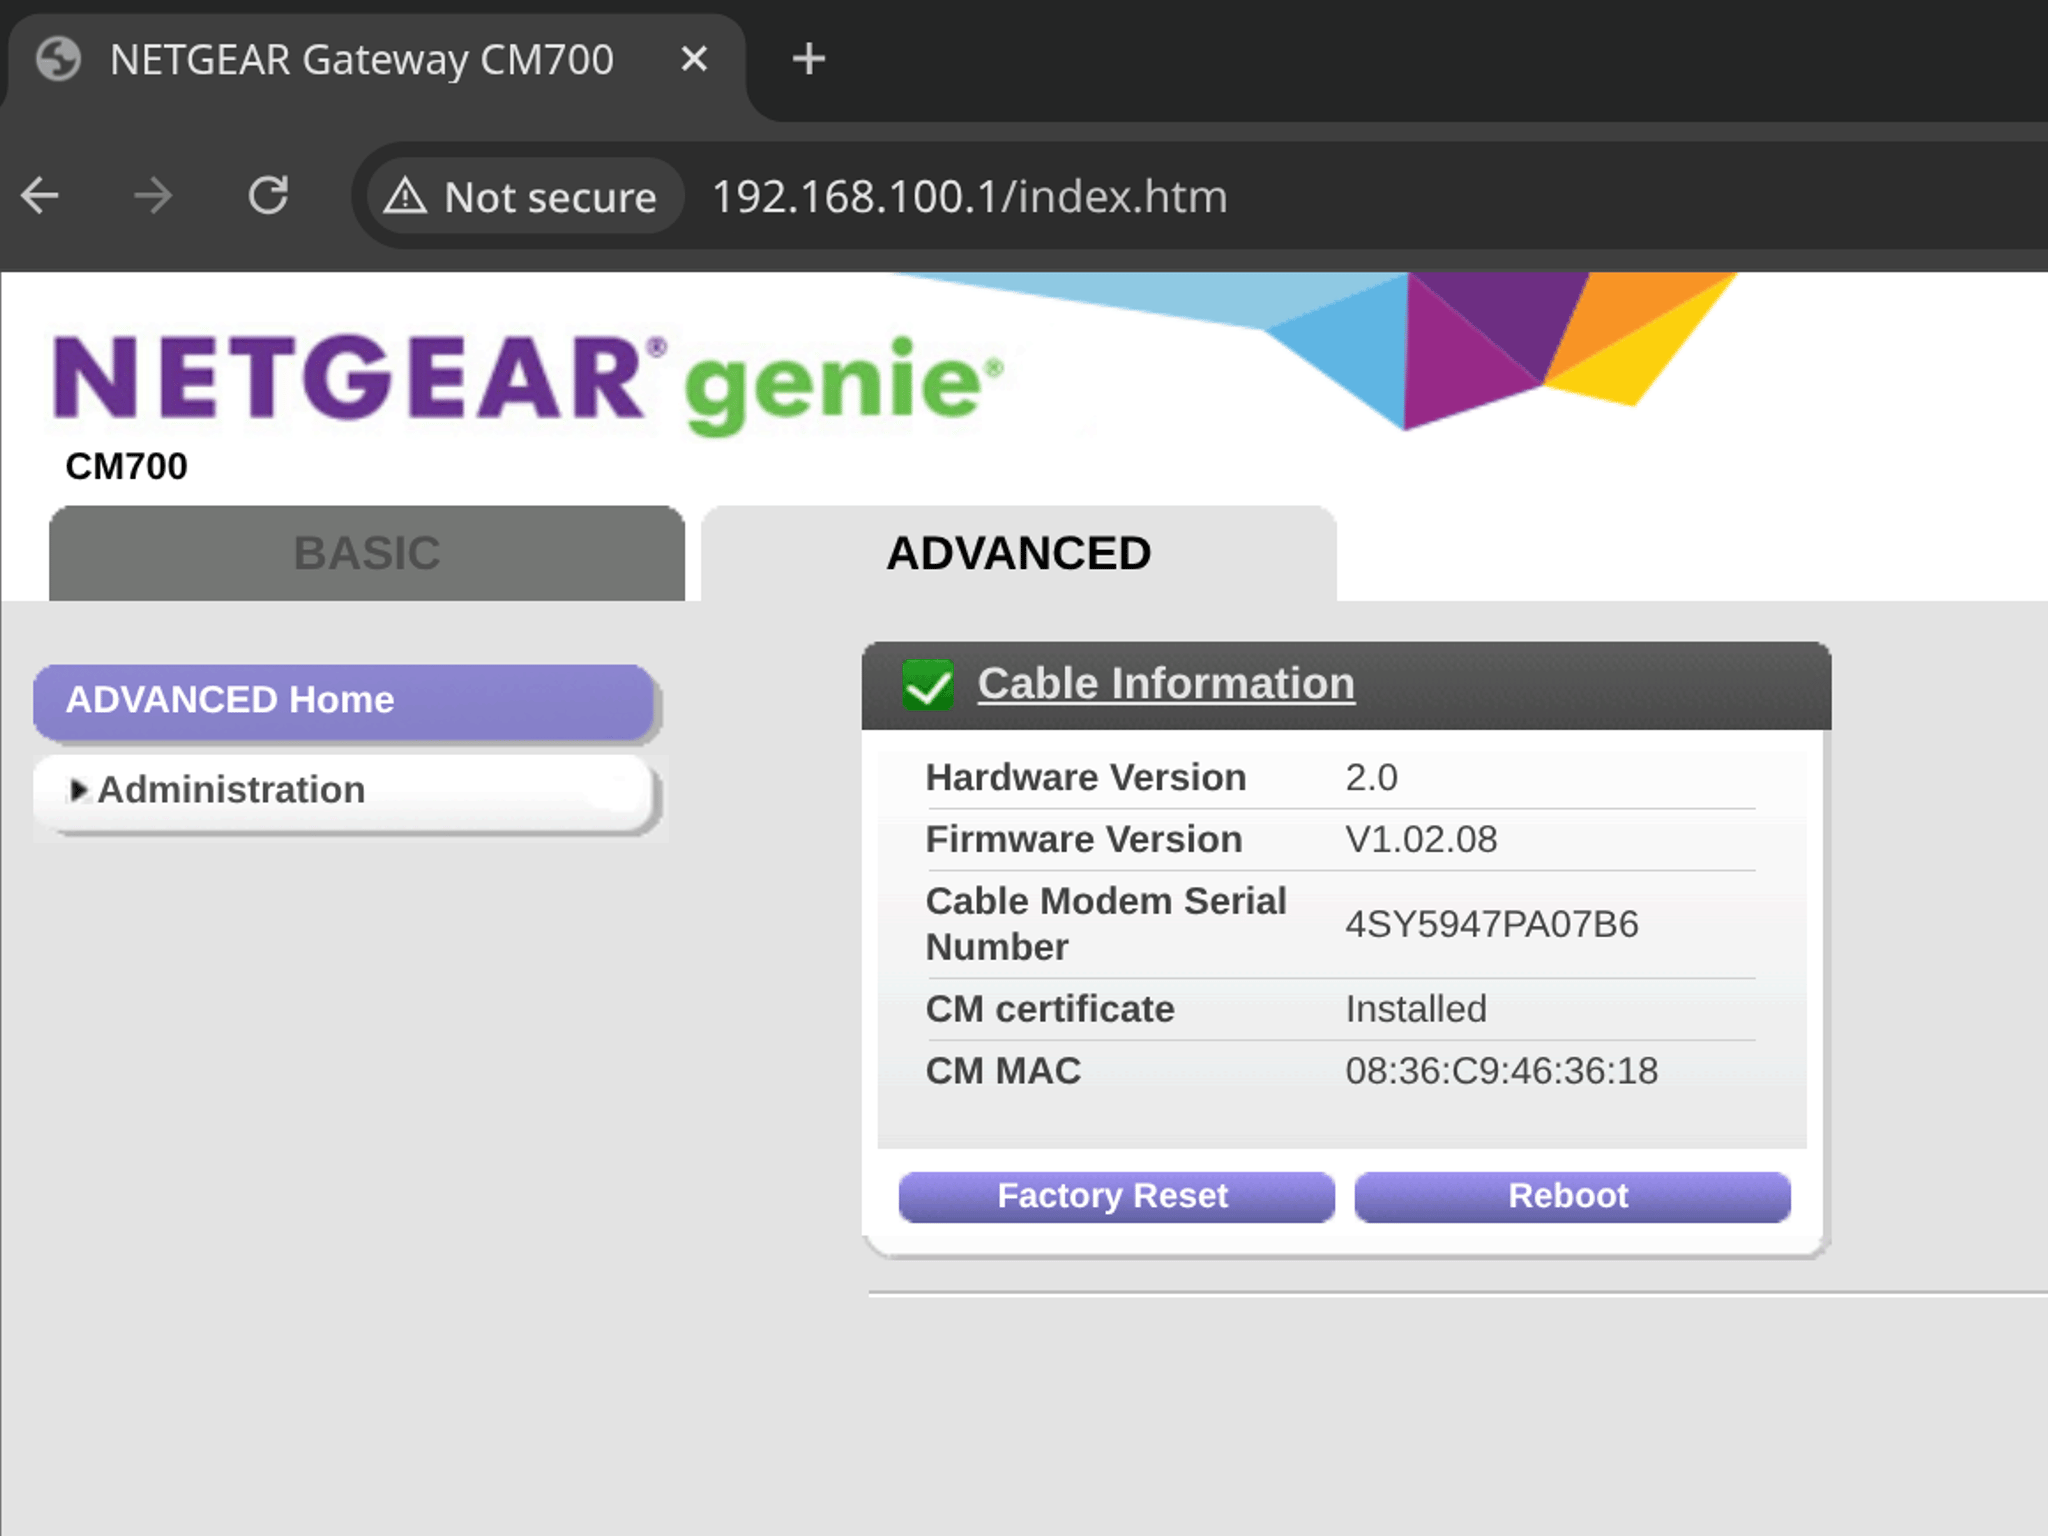
Task: Click the CM MAC label
Action: (x=1003, y=1071)
